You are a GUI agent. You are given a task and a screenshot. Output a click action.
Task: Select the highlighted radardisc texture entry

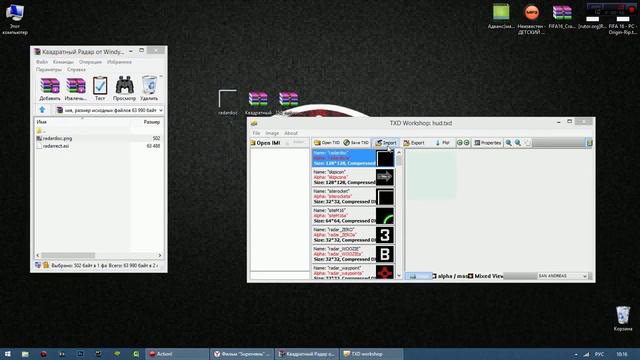[x=353, y=158]
